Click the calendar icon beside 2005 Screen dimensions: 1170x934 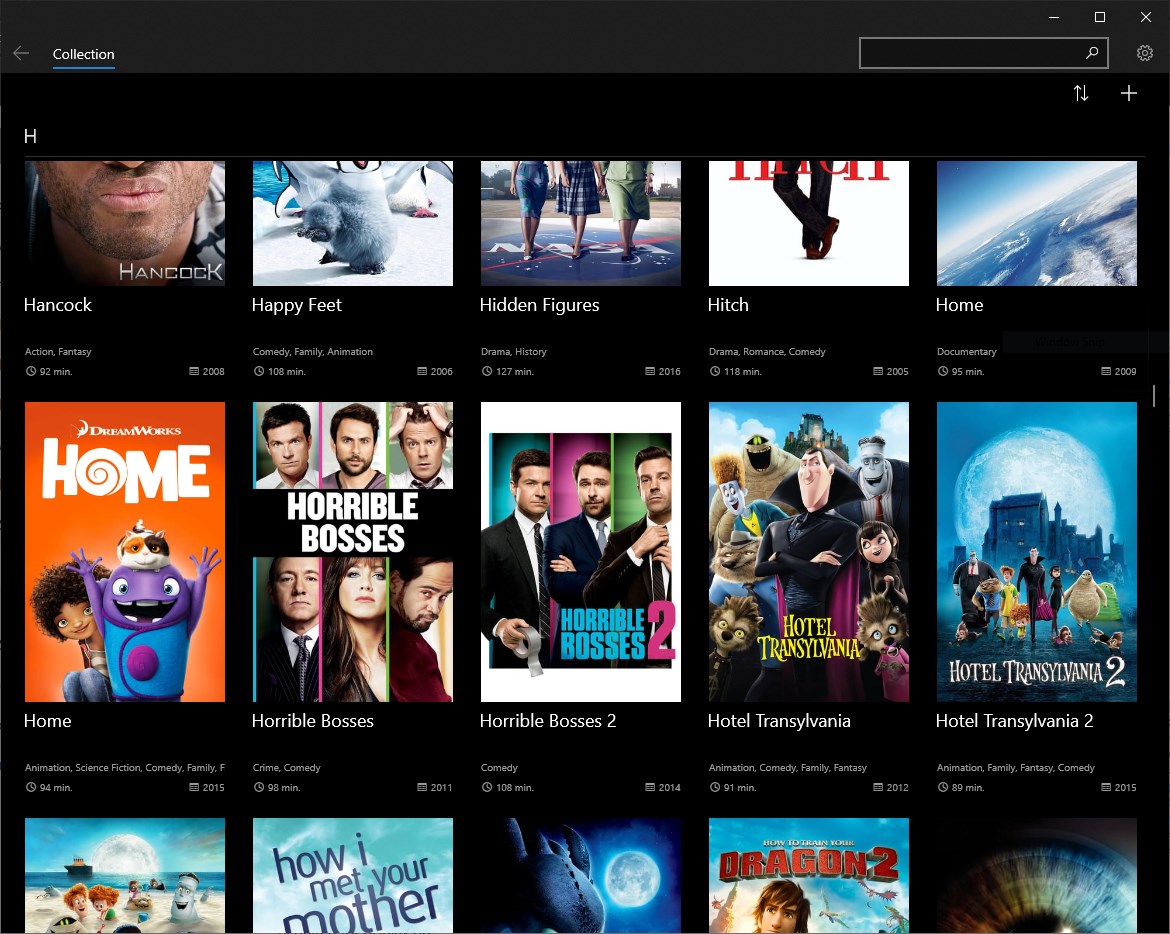[x=878, y=371]
